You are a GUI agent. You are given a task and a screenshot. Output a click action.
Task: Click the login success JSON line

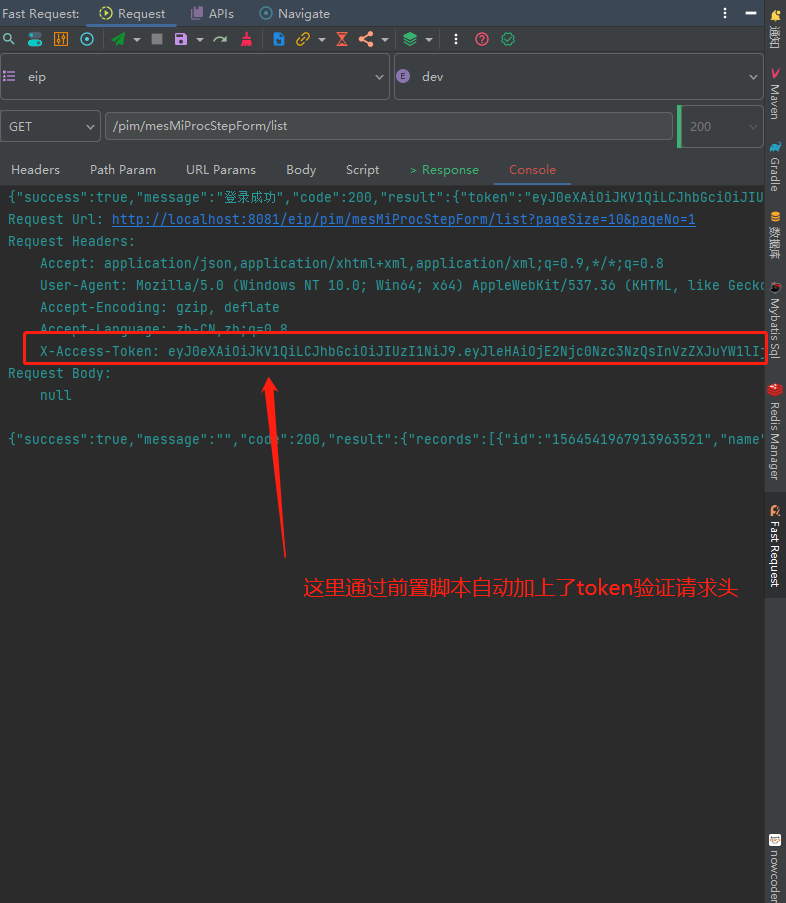click(386, 198)
